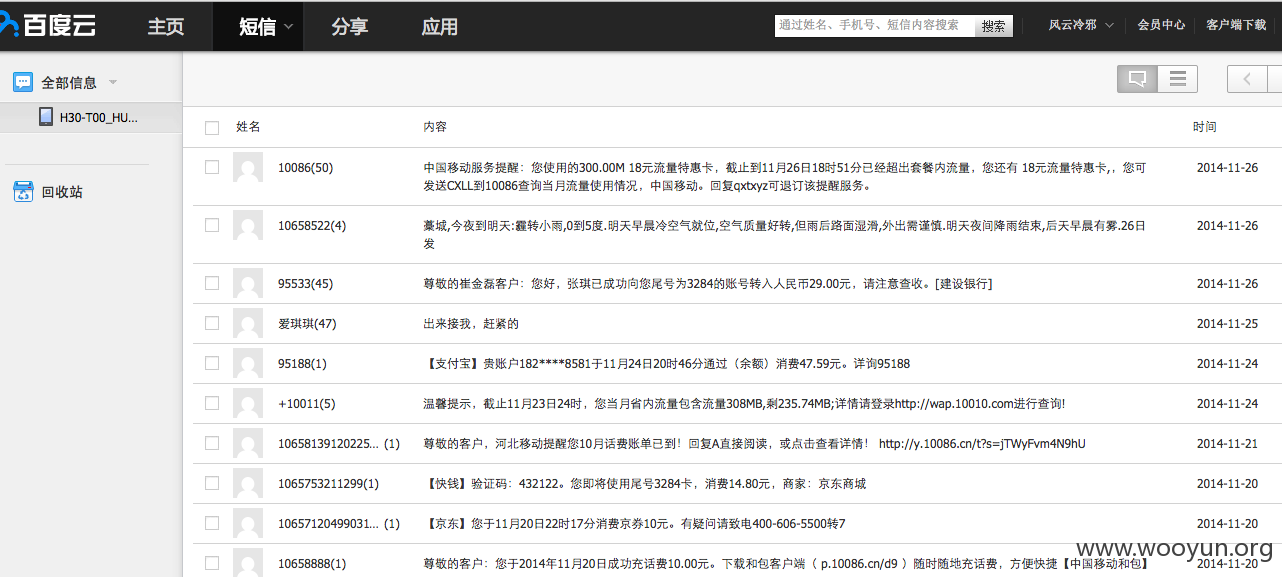Check the 95188(1) message row

point(212,363)
